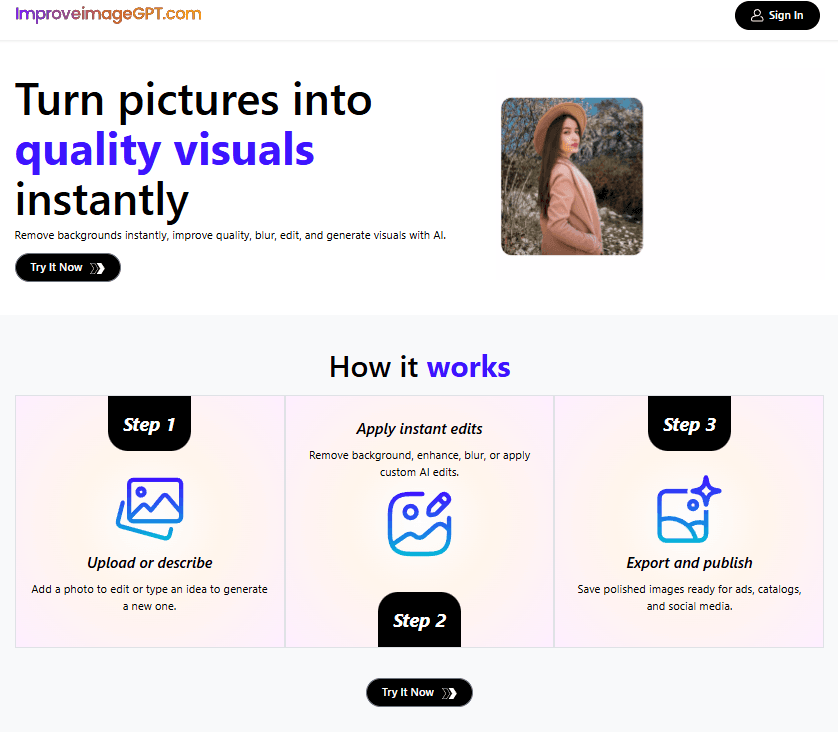Click the Step 3 black badge
This screenshot has height=732, width=838.
[x=689, y=424]
